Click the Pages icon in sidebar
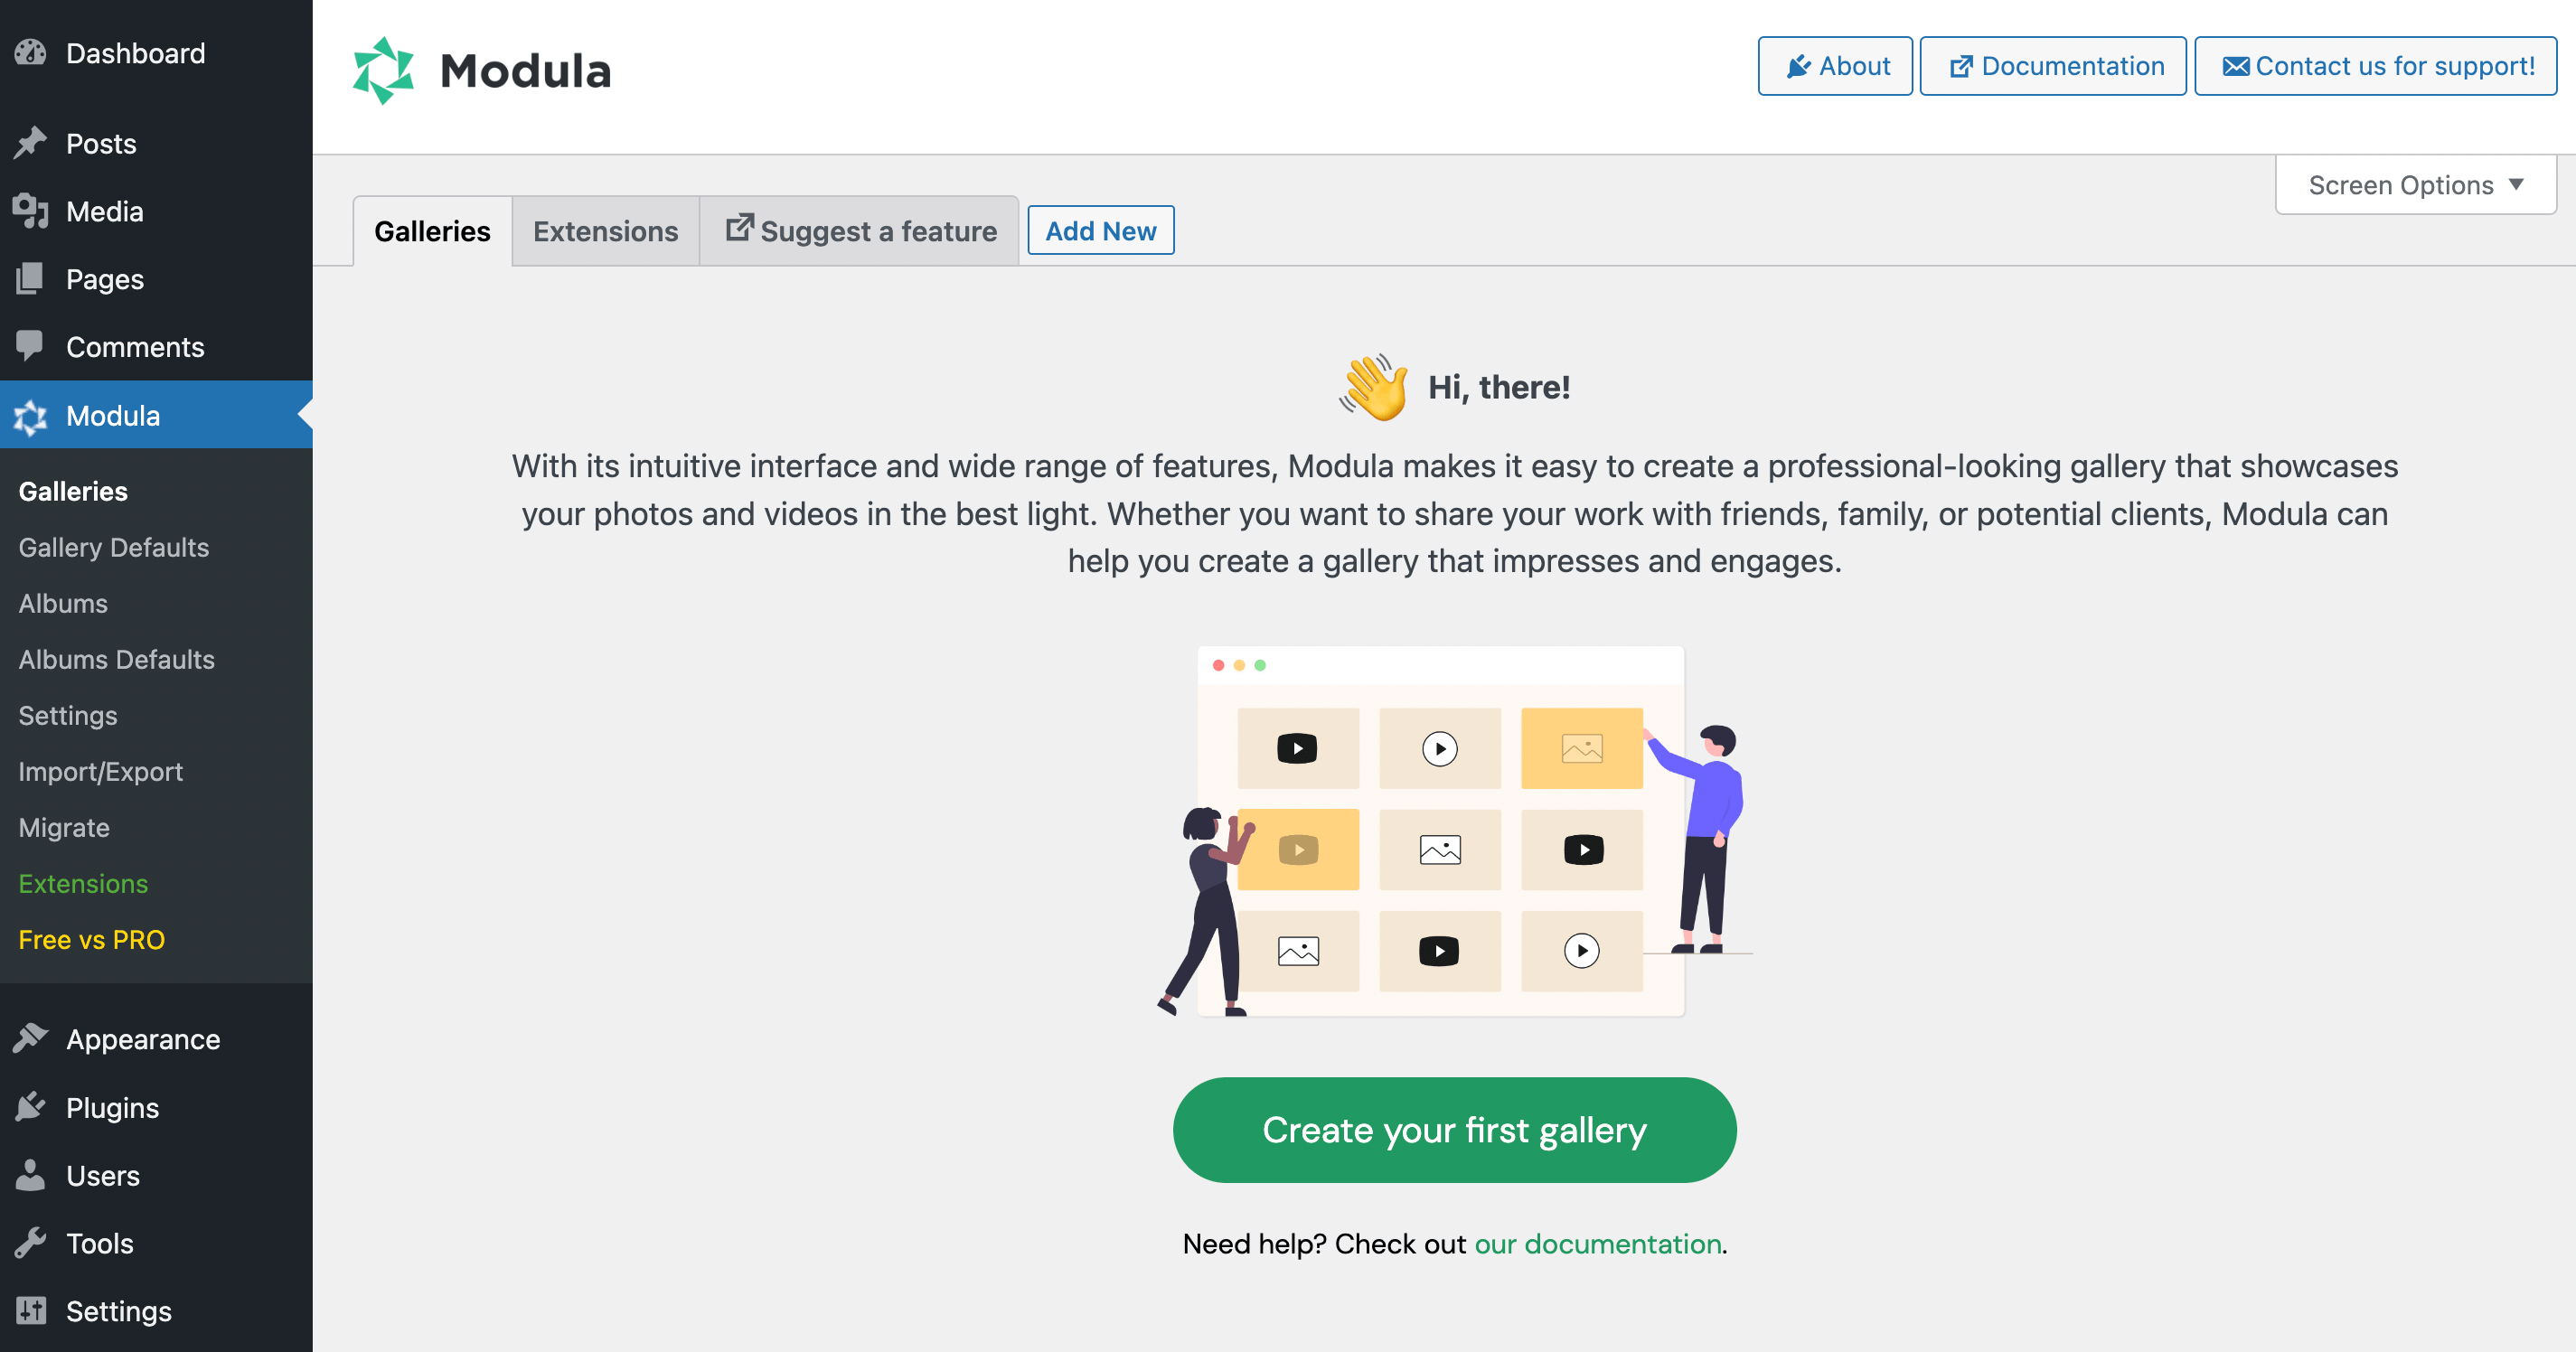The height and width of the screenshot is (1352, 2576). (x=31, y=279)
